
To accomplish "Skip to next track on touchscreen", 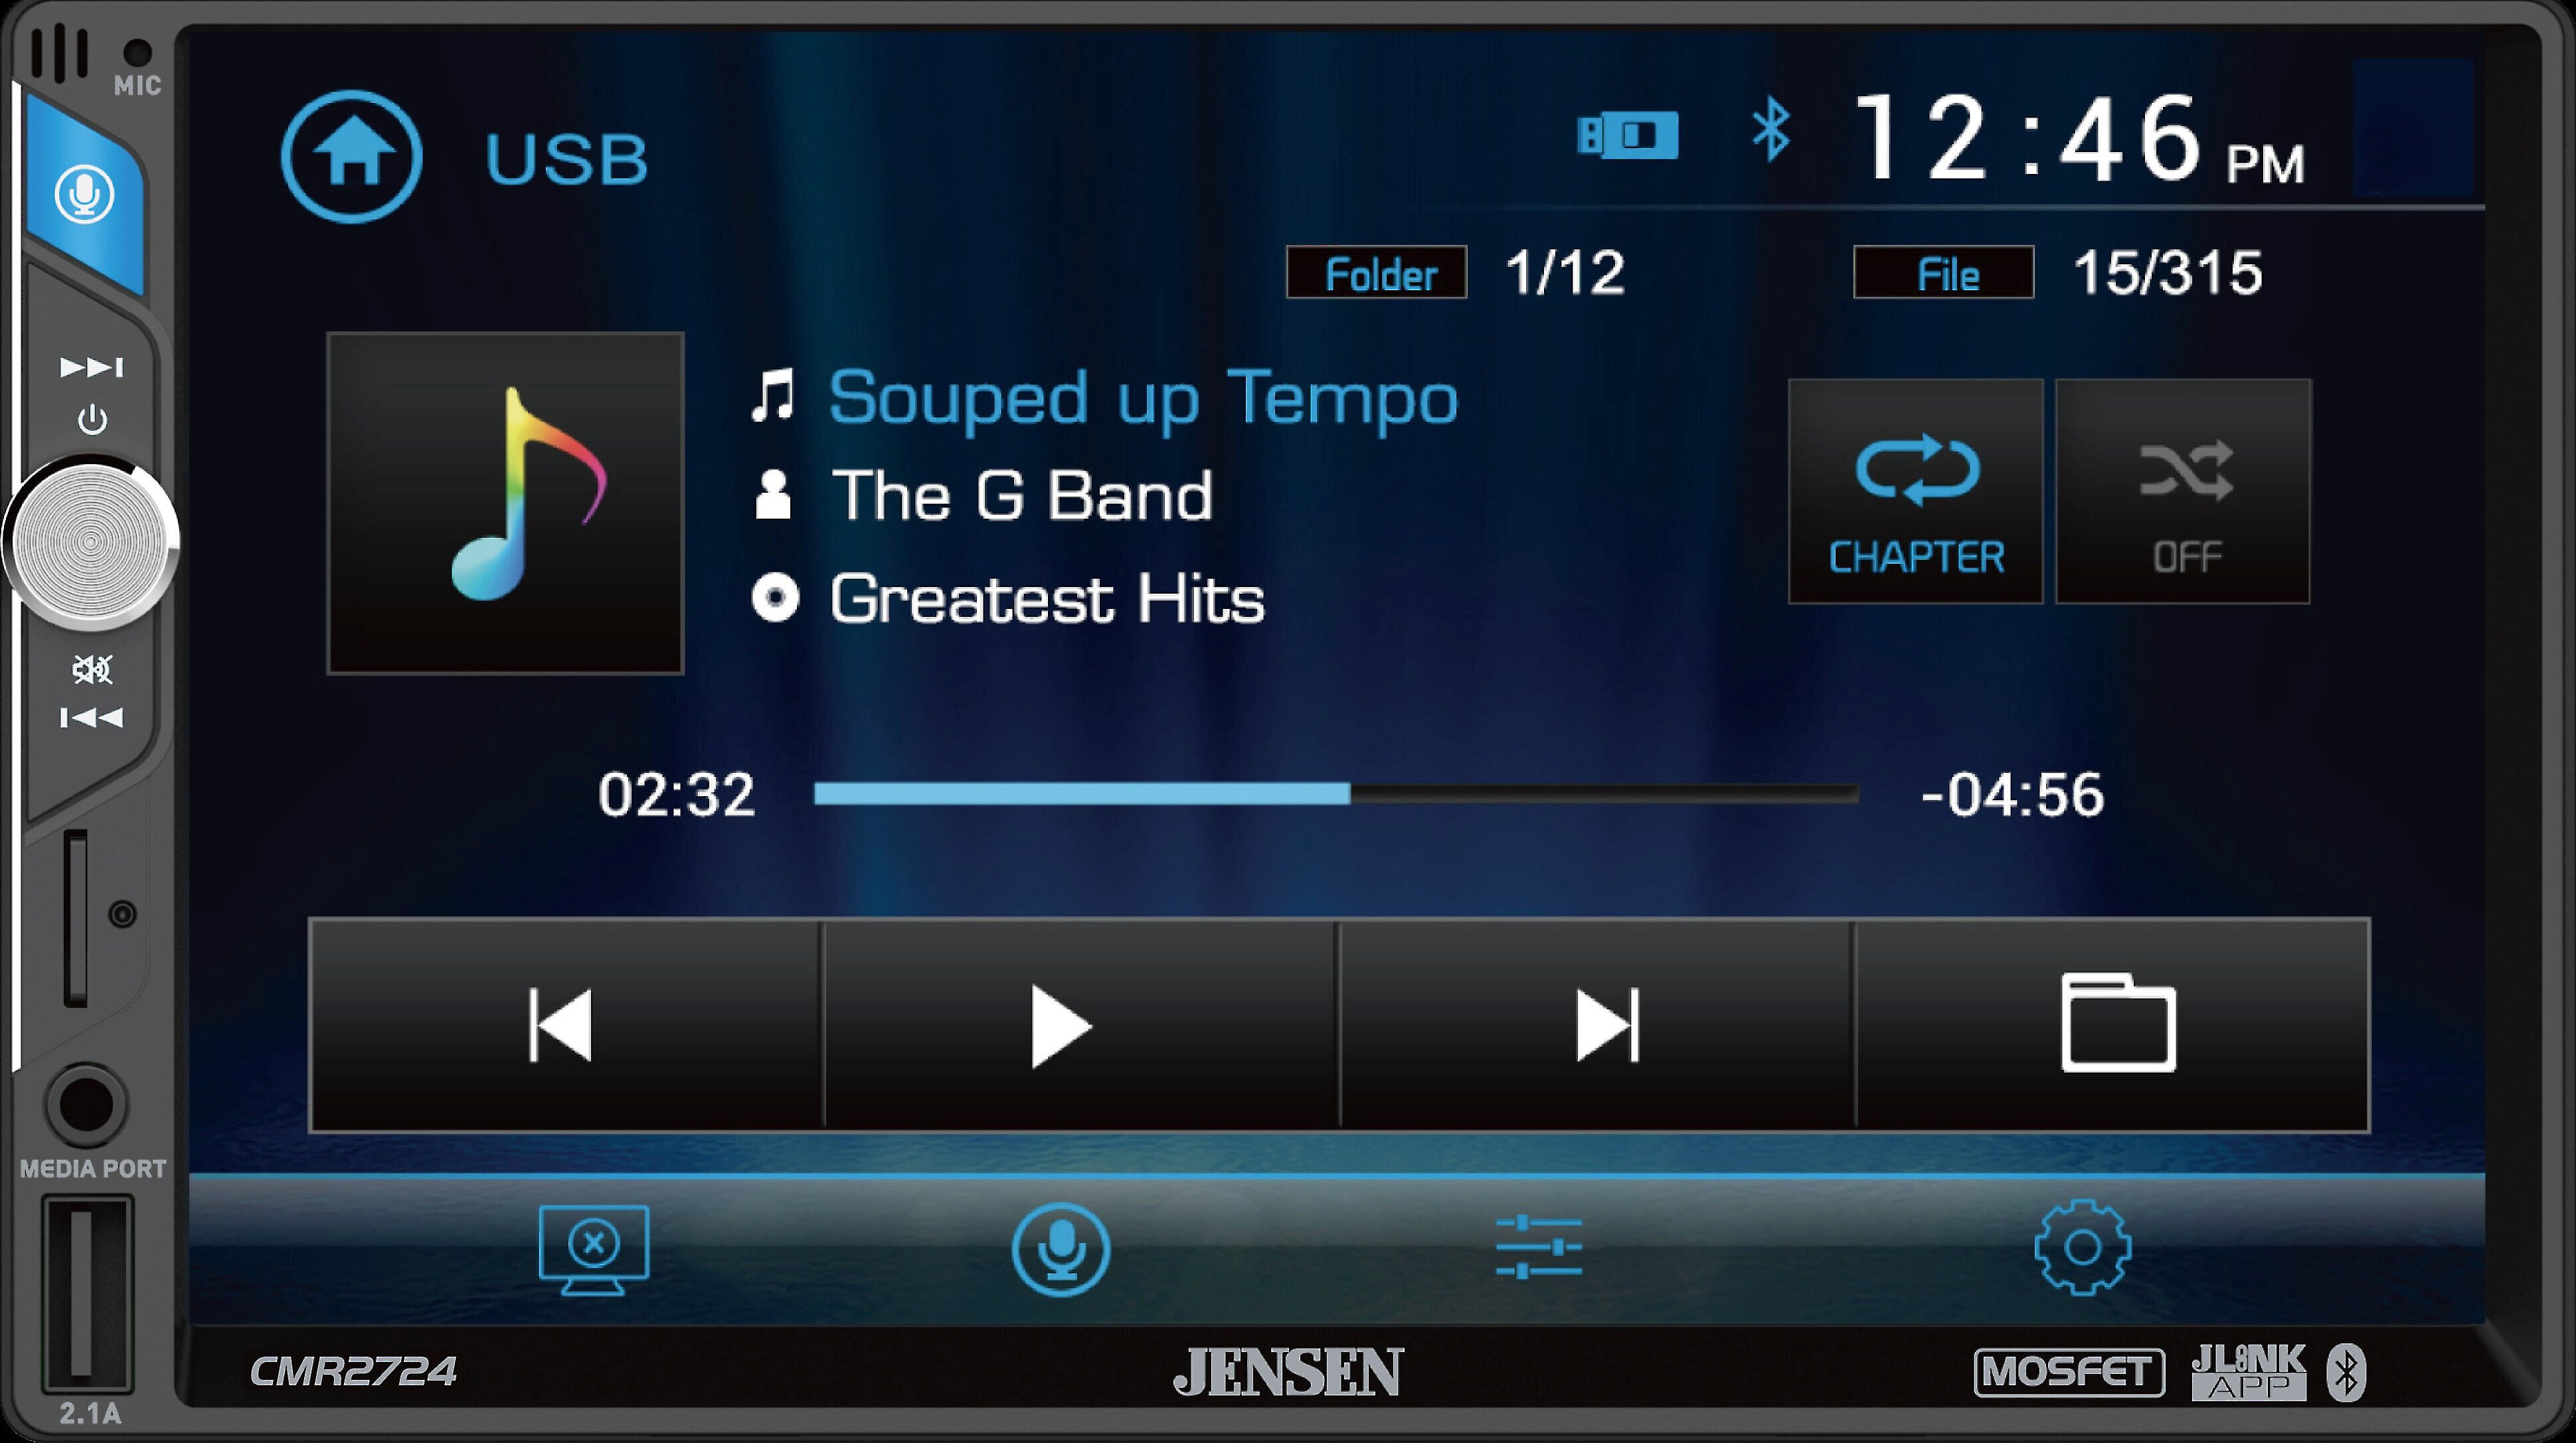I will pos(1597,1025).
